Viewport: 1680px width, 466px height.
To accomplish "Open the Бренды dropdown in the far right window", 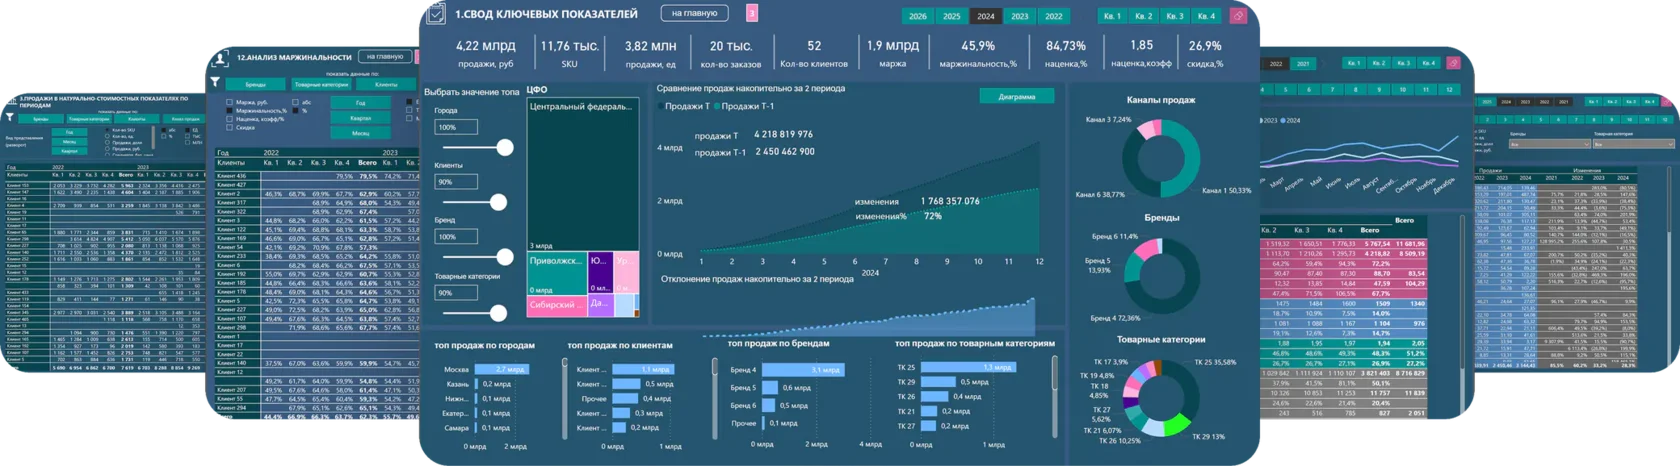I will pyautogui.click(x=1549, y=144).
